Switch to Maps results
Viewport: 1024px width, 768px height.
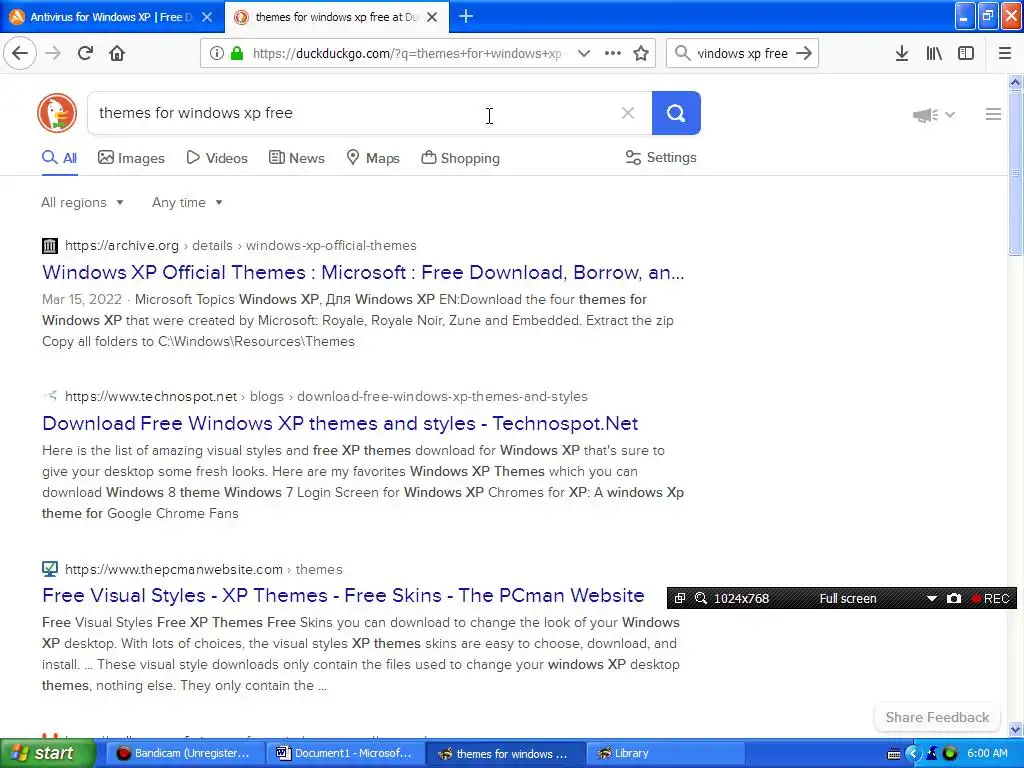pyautogui.click(x=373, y=158)
